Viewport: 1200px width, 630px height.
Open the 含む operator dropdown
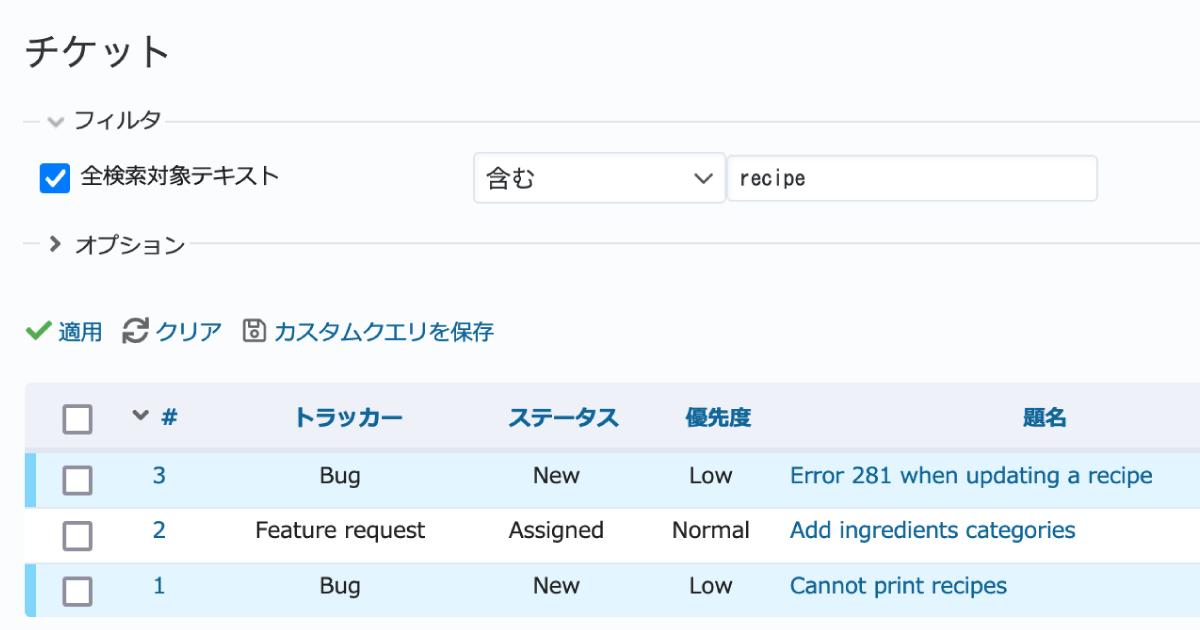(598, 178)
